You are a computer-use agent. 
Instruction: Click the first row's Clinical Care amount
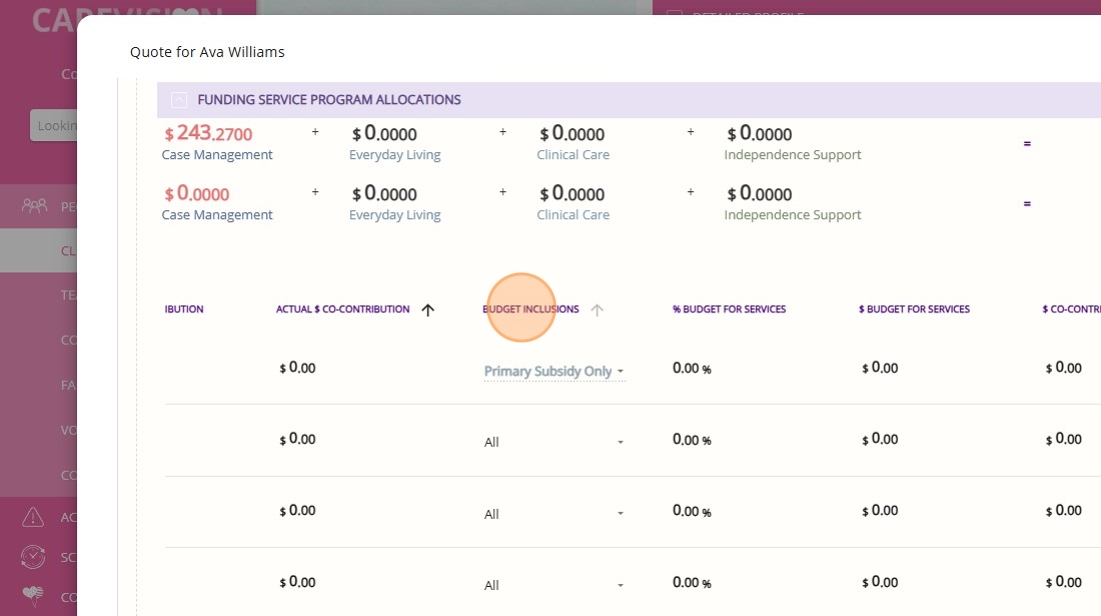[x=572, y=134]
